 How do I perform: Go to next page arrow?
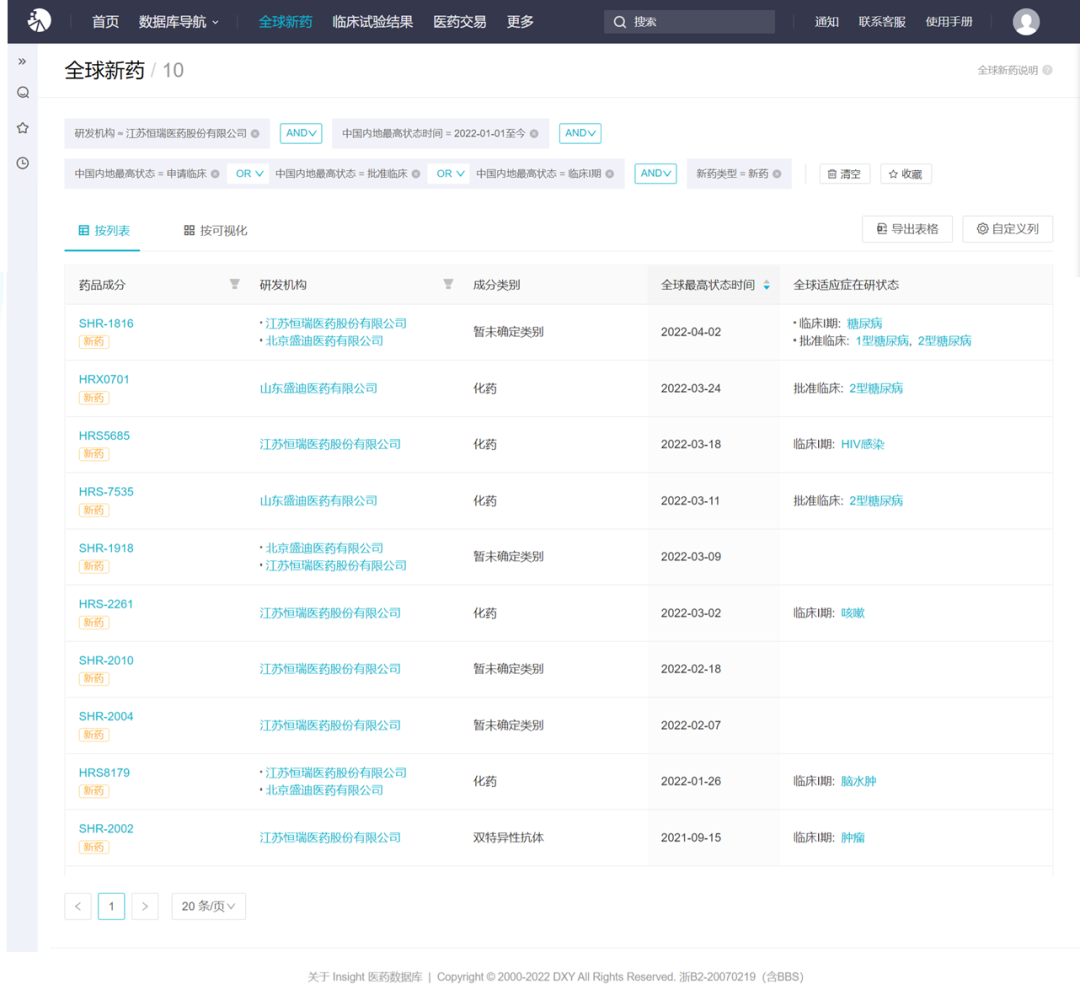click(145, 906)
